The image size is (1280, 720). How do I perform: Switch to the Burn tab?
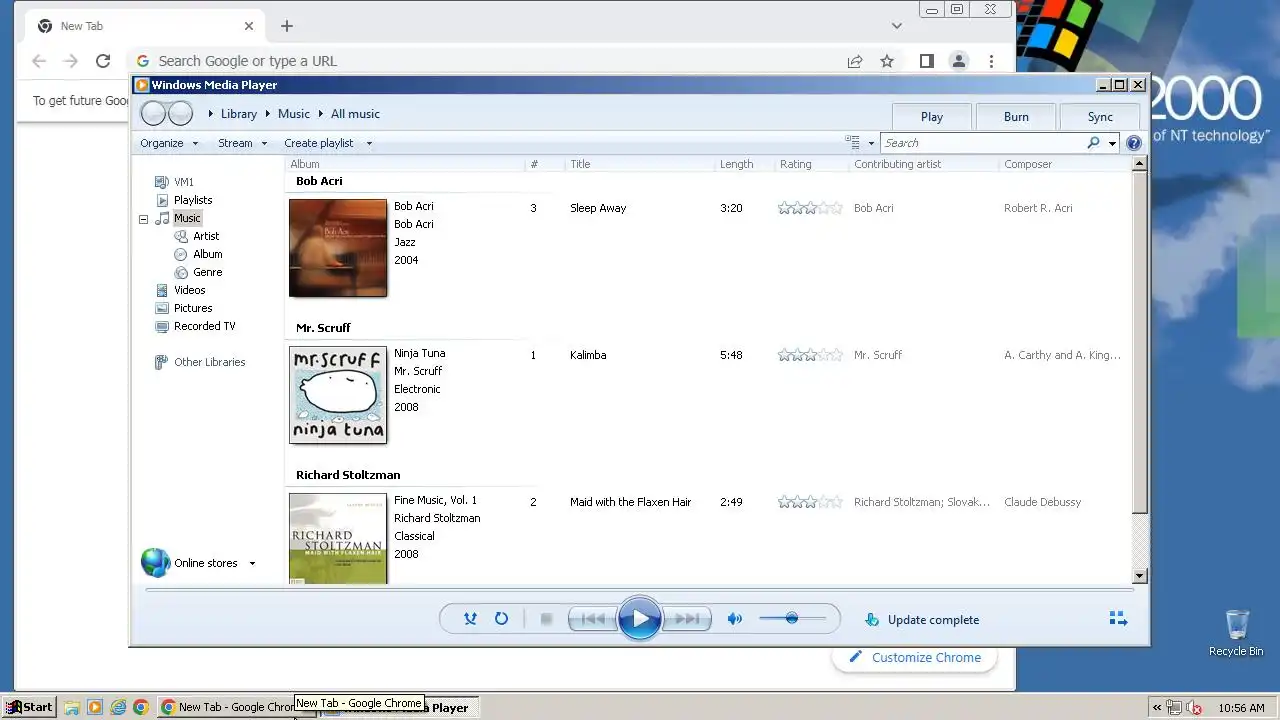1016,117
